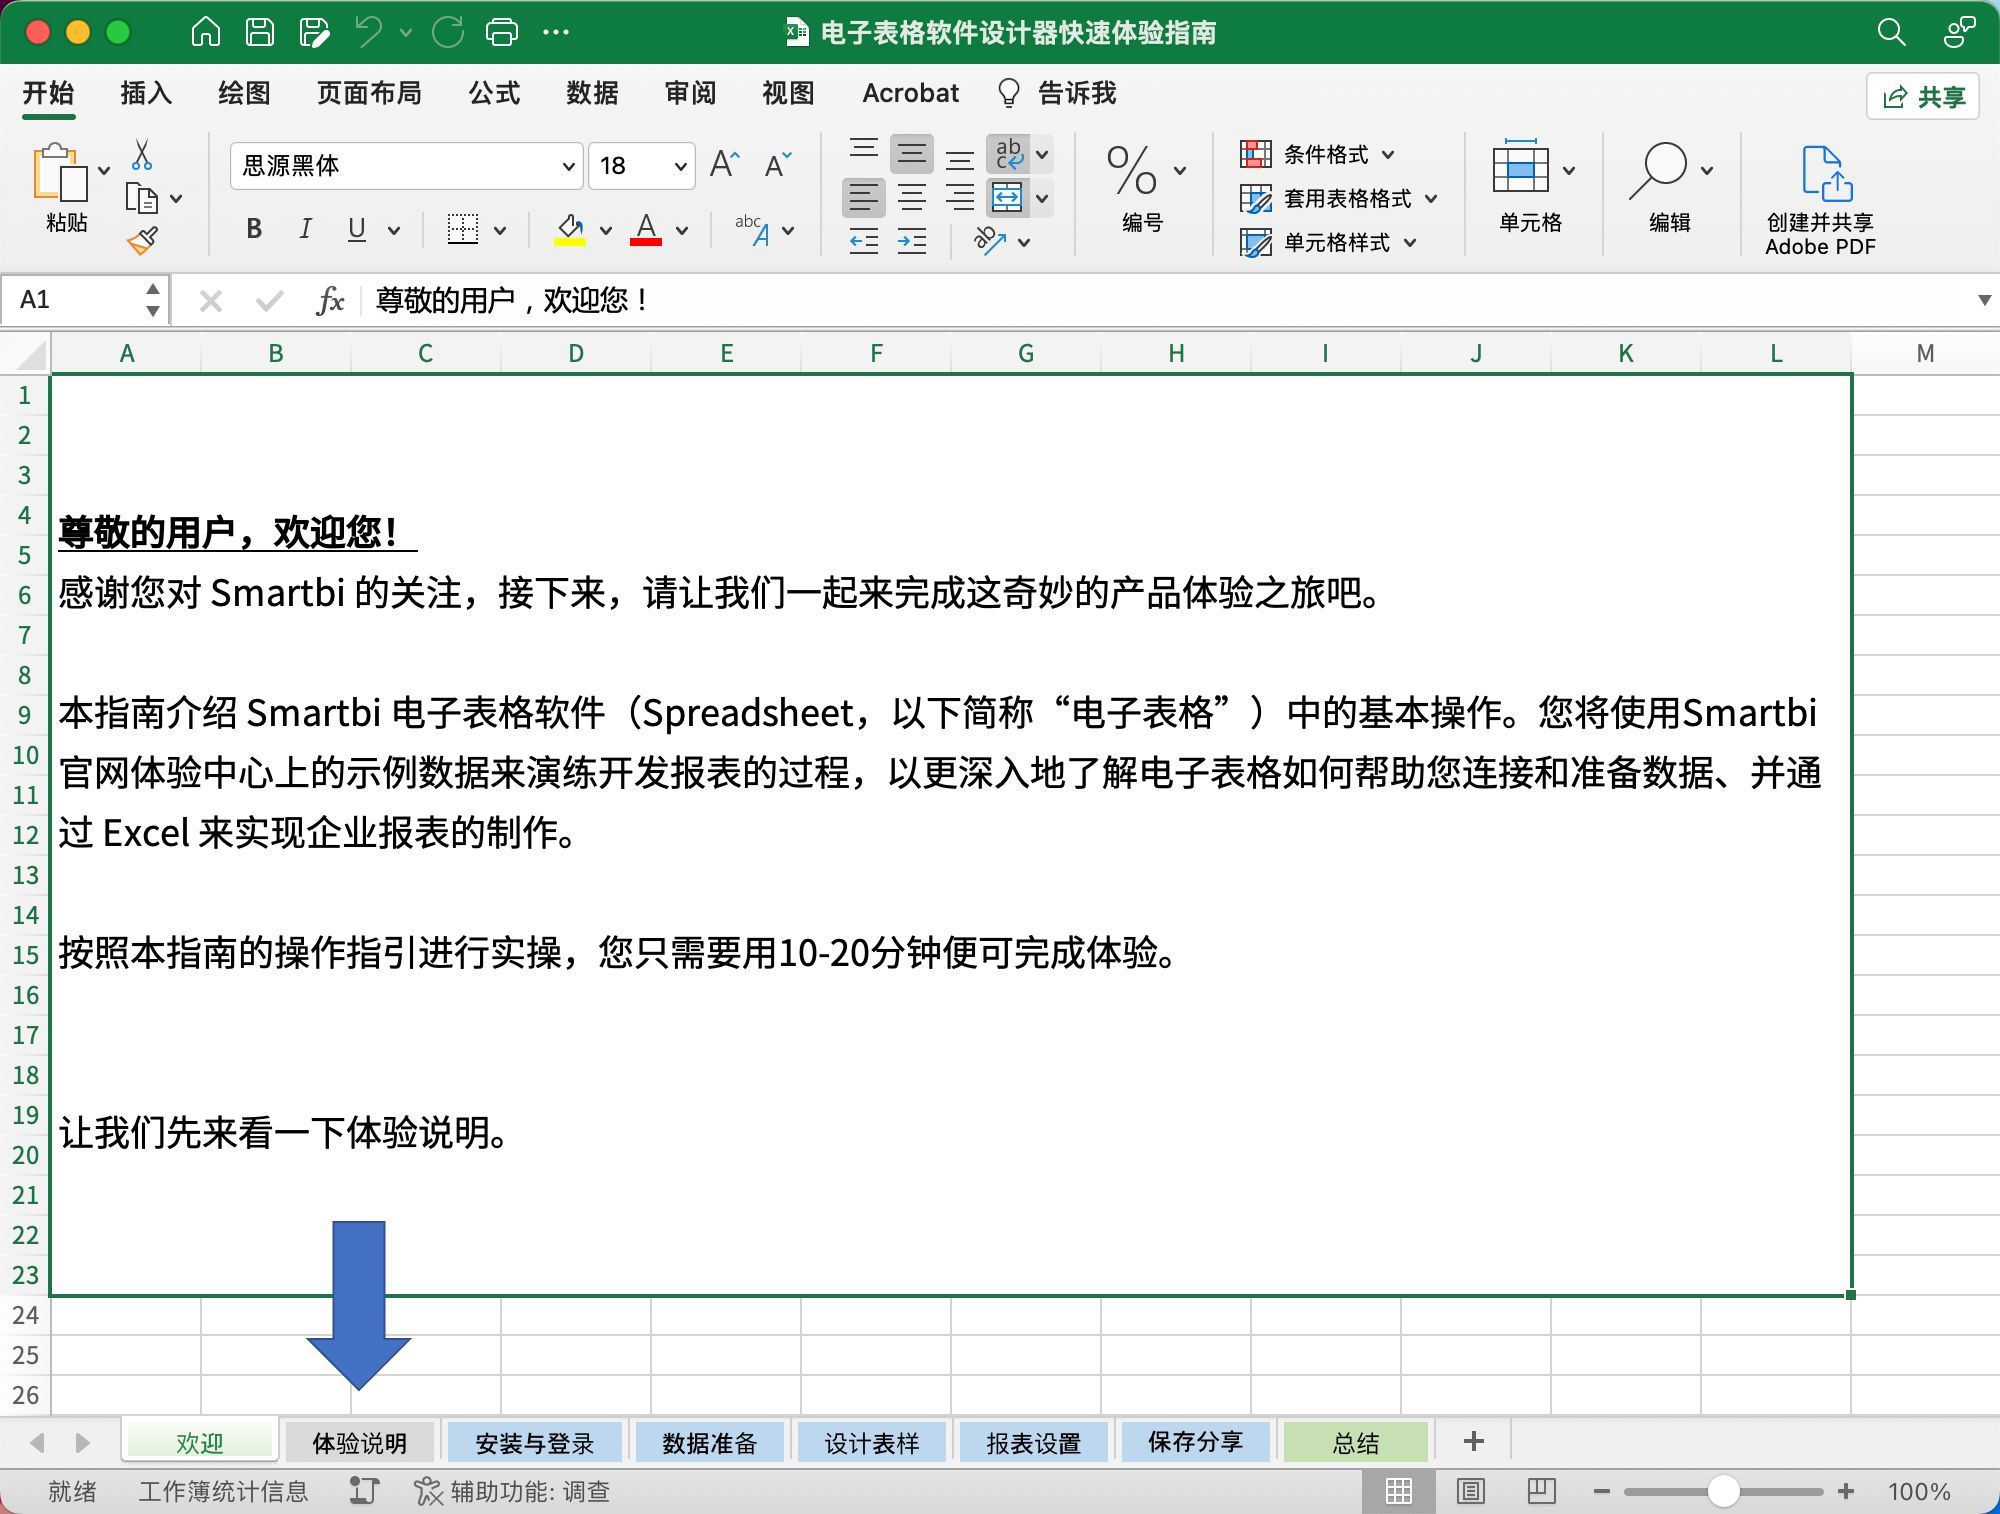Click the 共享 share button
Screen dimensions: 2000x1514
pyautogui.click(x=1923, y=96)
